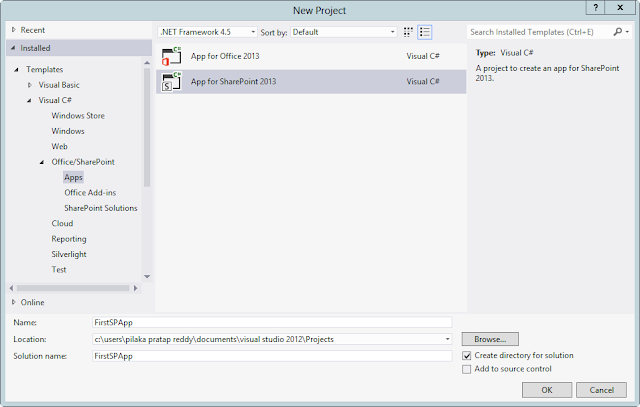Select Windows template category
This screenshot has height=407, width=640.
point(68,131)
